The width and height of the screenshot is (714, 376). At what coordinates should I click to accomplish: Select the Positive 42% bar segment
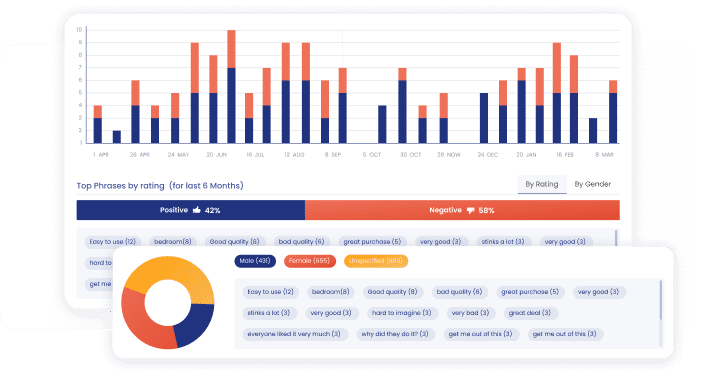(x=191, y=210)
